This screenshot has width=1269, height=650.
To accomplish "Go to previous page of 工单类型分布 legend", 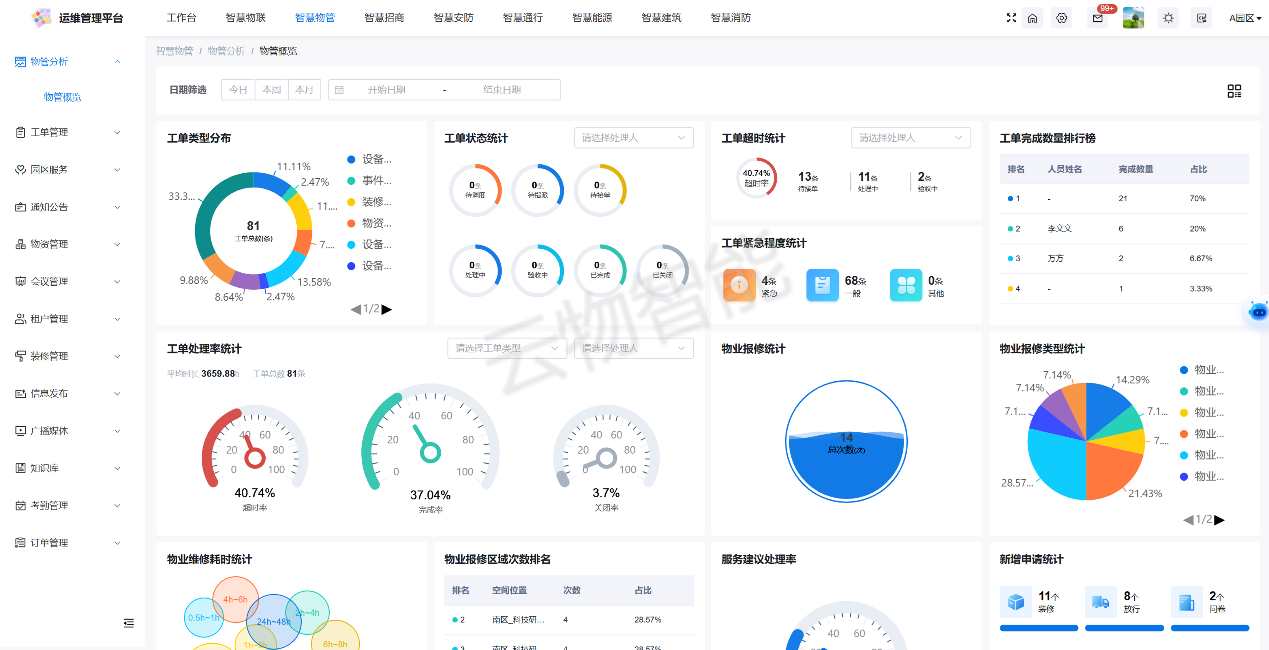I will [355, 309].
